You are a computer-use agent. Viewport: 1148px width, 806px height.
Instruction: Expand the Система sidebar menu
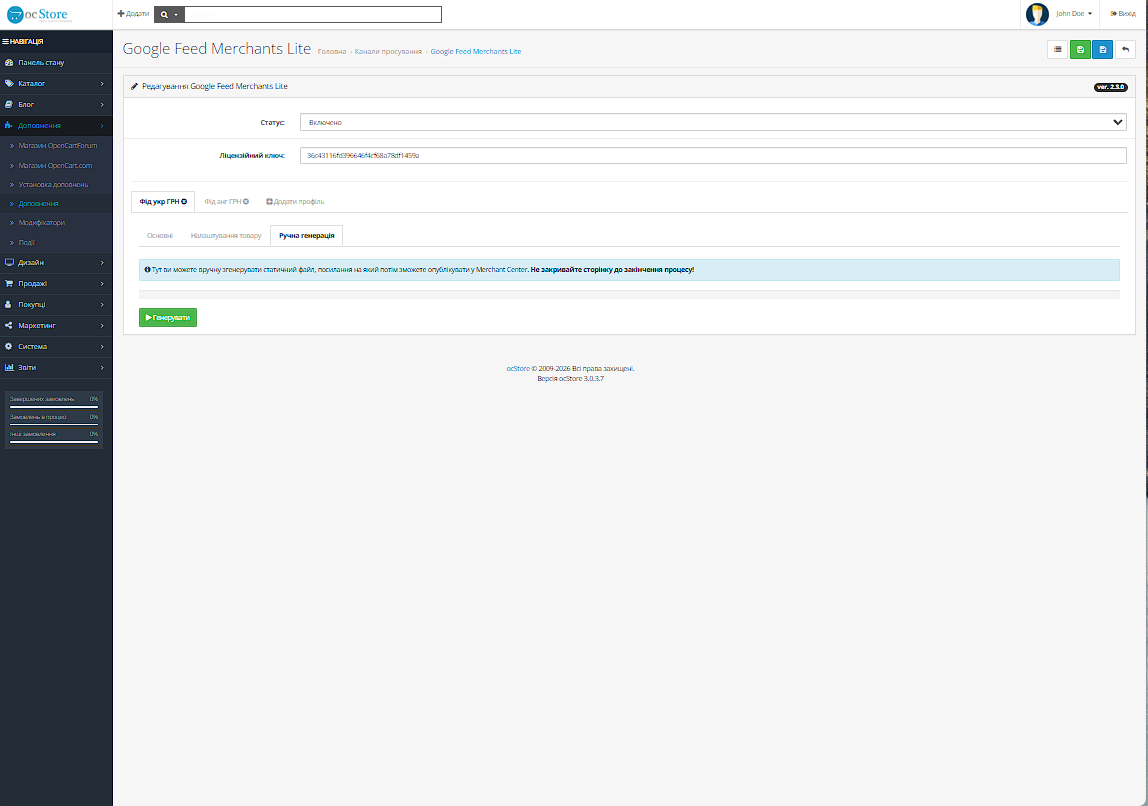56,347
